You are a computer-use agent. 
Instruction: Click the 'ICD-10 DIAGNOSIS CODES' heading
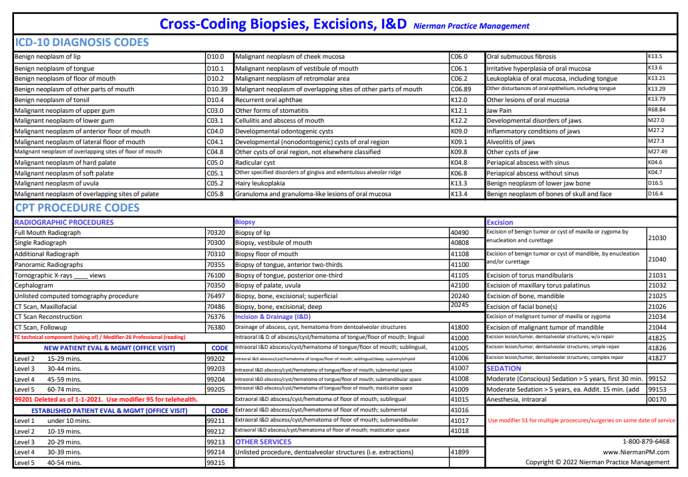(x=82, y=43)
